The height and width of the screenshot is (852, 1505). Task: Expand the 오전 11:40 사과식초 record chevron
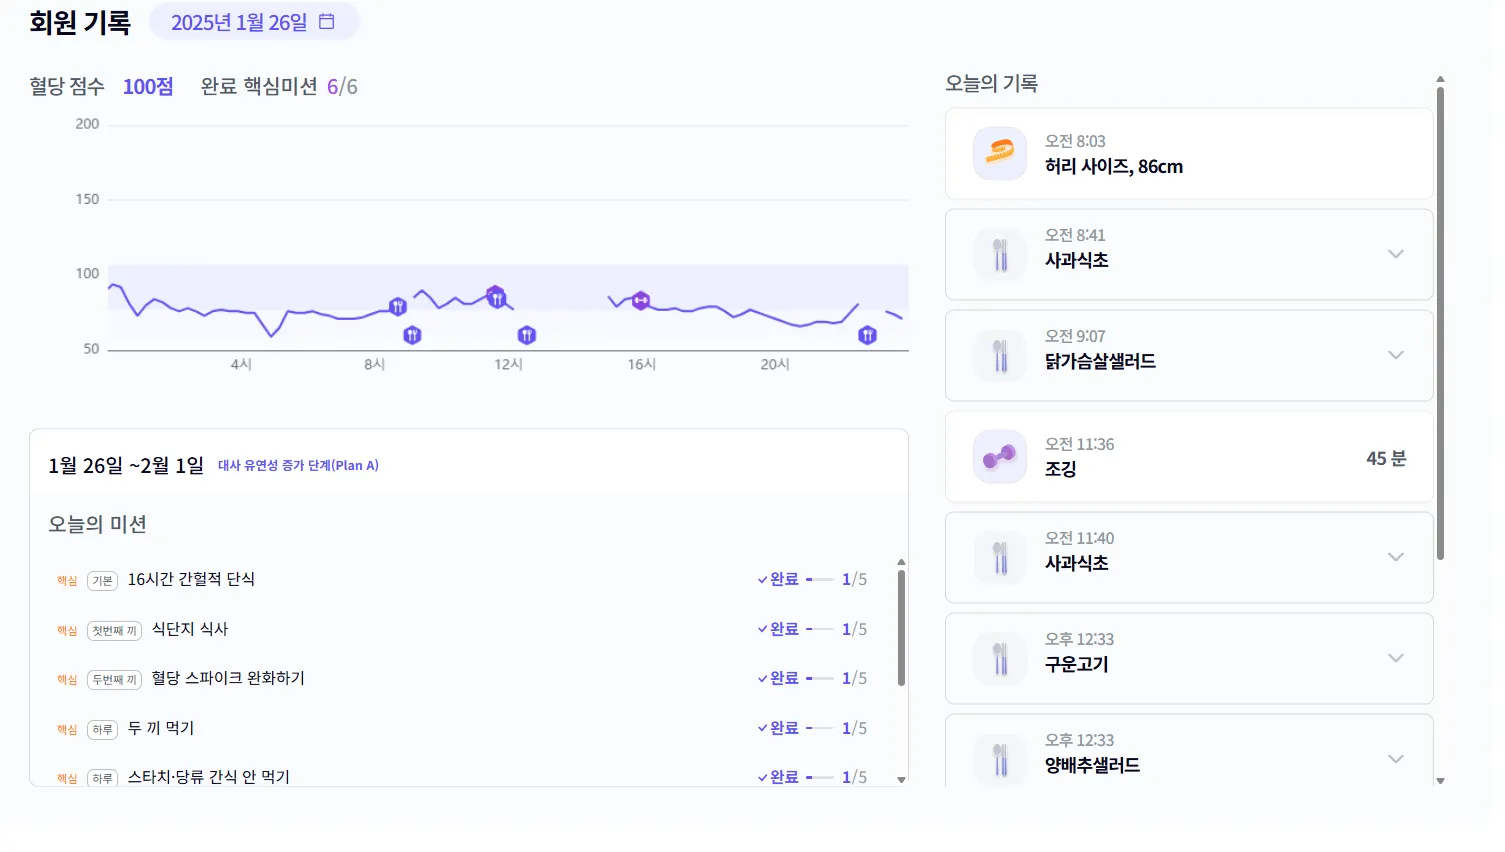pyautogui.click(x=1396, y=557)
